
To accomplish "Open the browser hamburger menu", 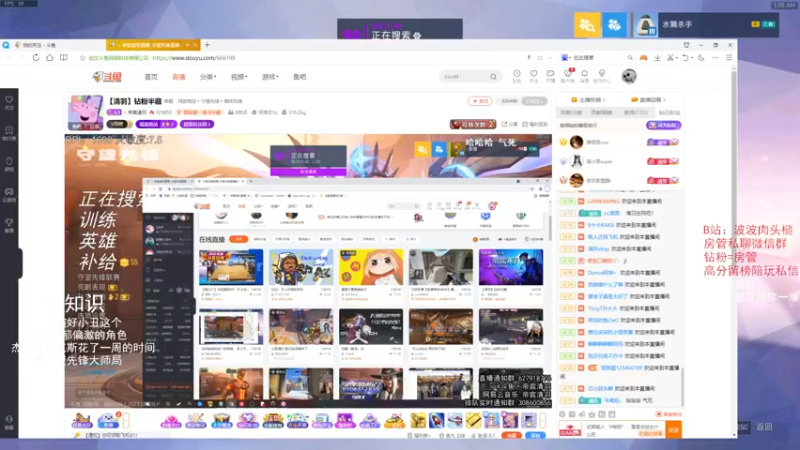I will coord(729,58).
